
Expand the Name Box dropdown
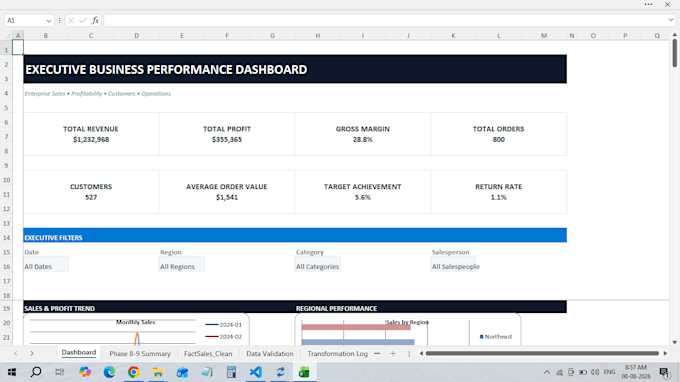(49, 20)
